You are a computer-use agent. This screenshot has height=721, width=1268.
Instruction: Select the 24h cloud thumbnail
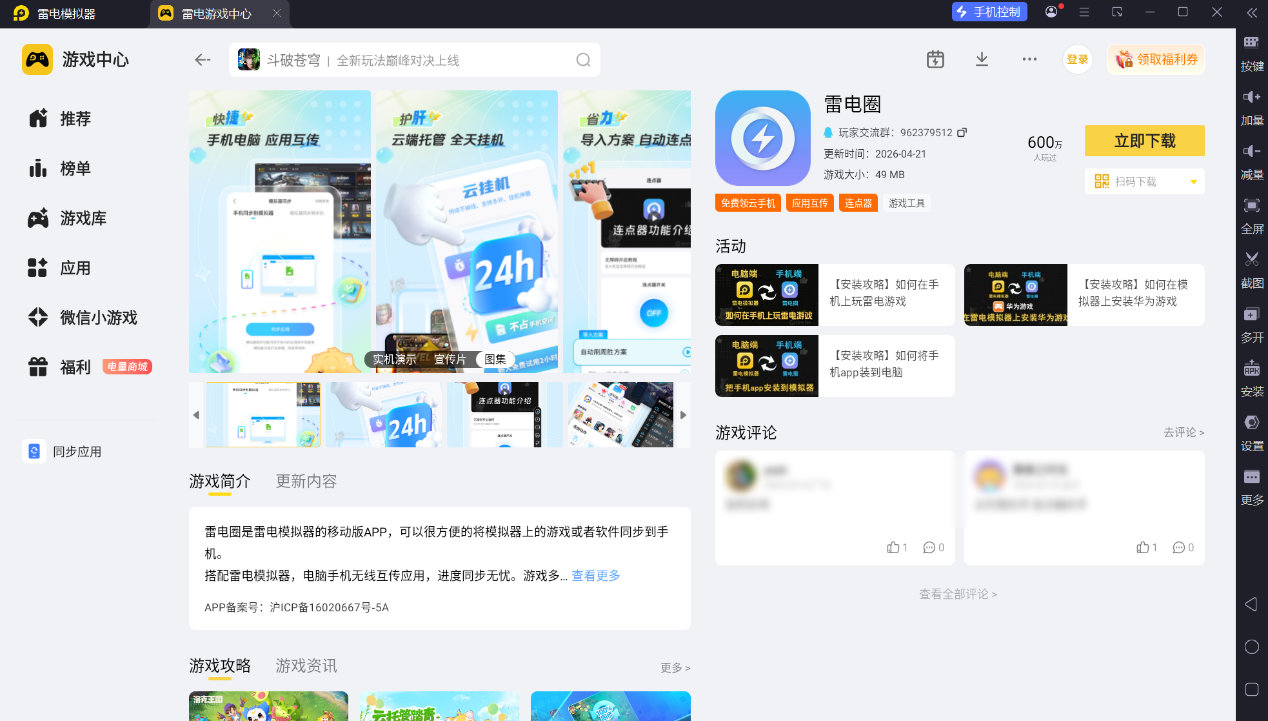[x=384, y=414]
